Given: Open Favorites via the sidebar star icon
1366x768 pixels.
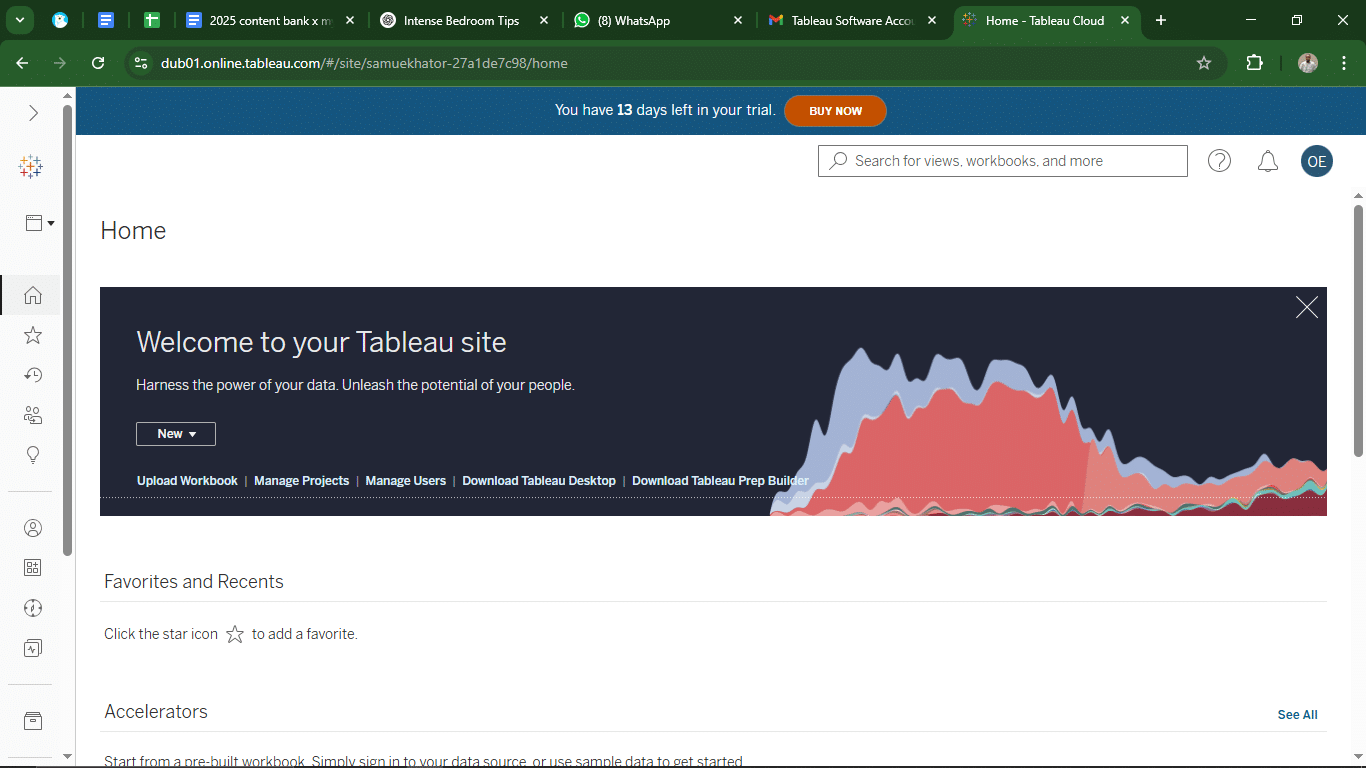Looking at the screenshot, I should (32, 335).
